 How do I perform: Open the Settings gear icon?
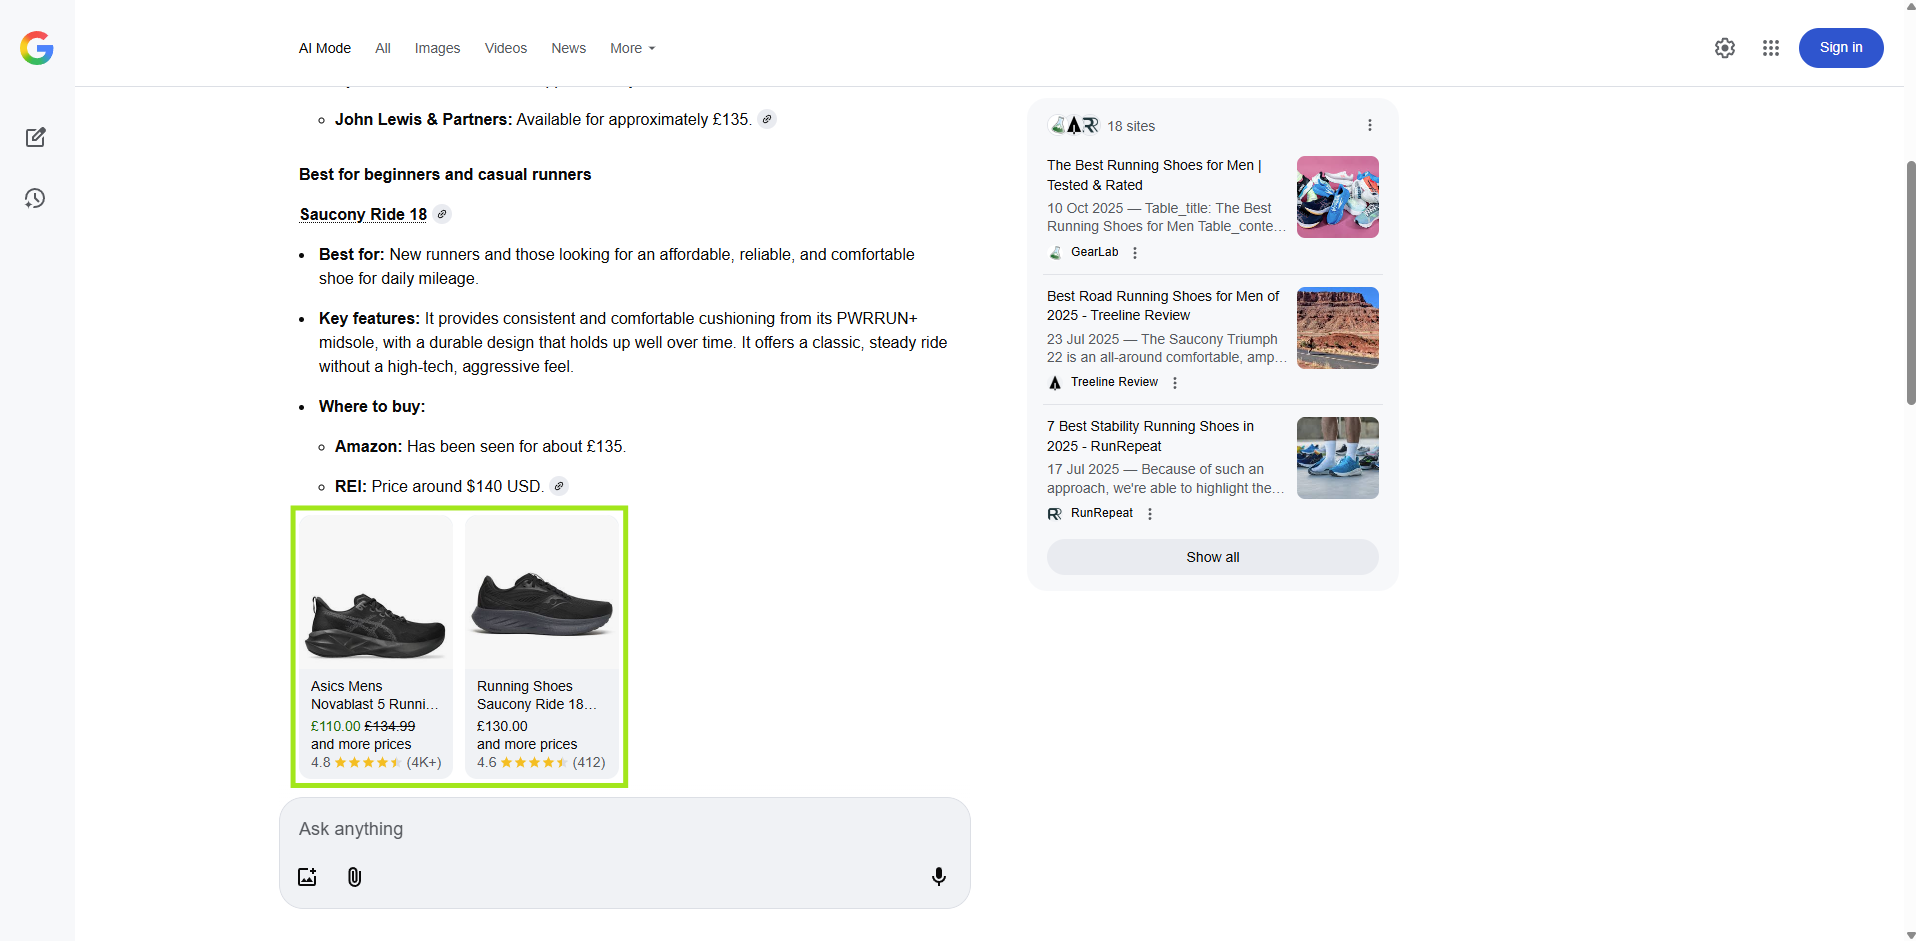1724,48
